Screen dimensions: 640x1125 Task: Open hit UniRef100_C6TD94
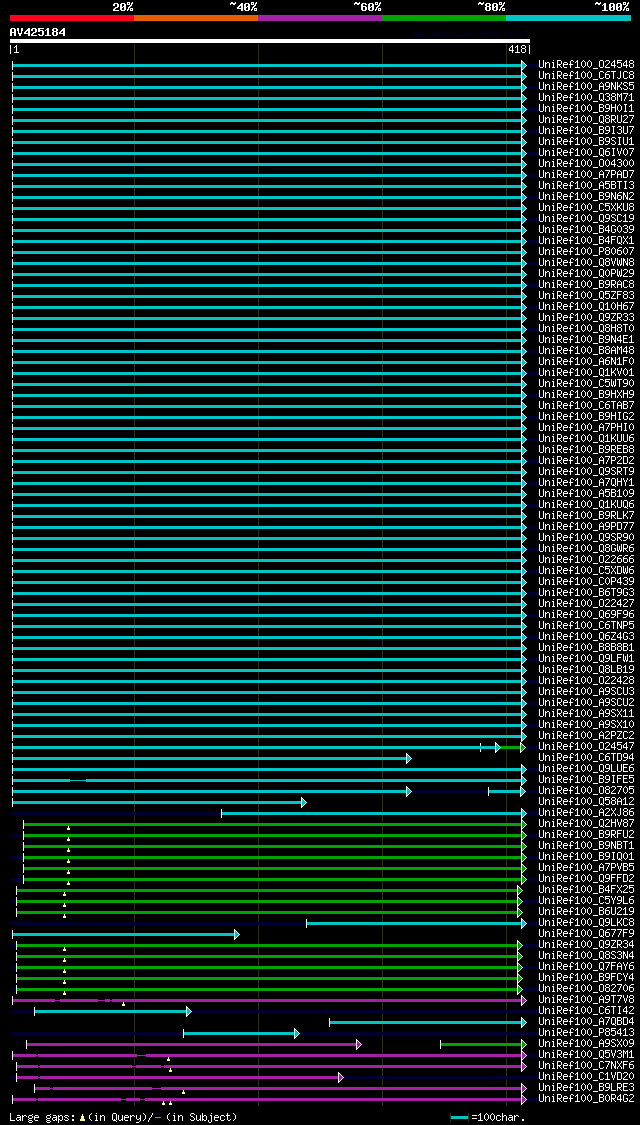tap(586, 758)
